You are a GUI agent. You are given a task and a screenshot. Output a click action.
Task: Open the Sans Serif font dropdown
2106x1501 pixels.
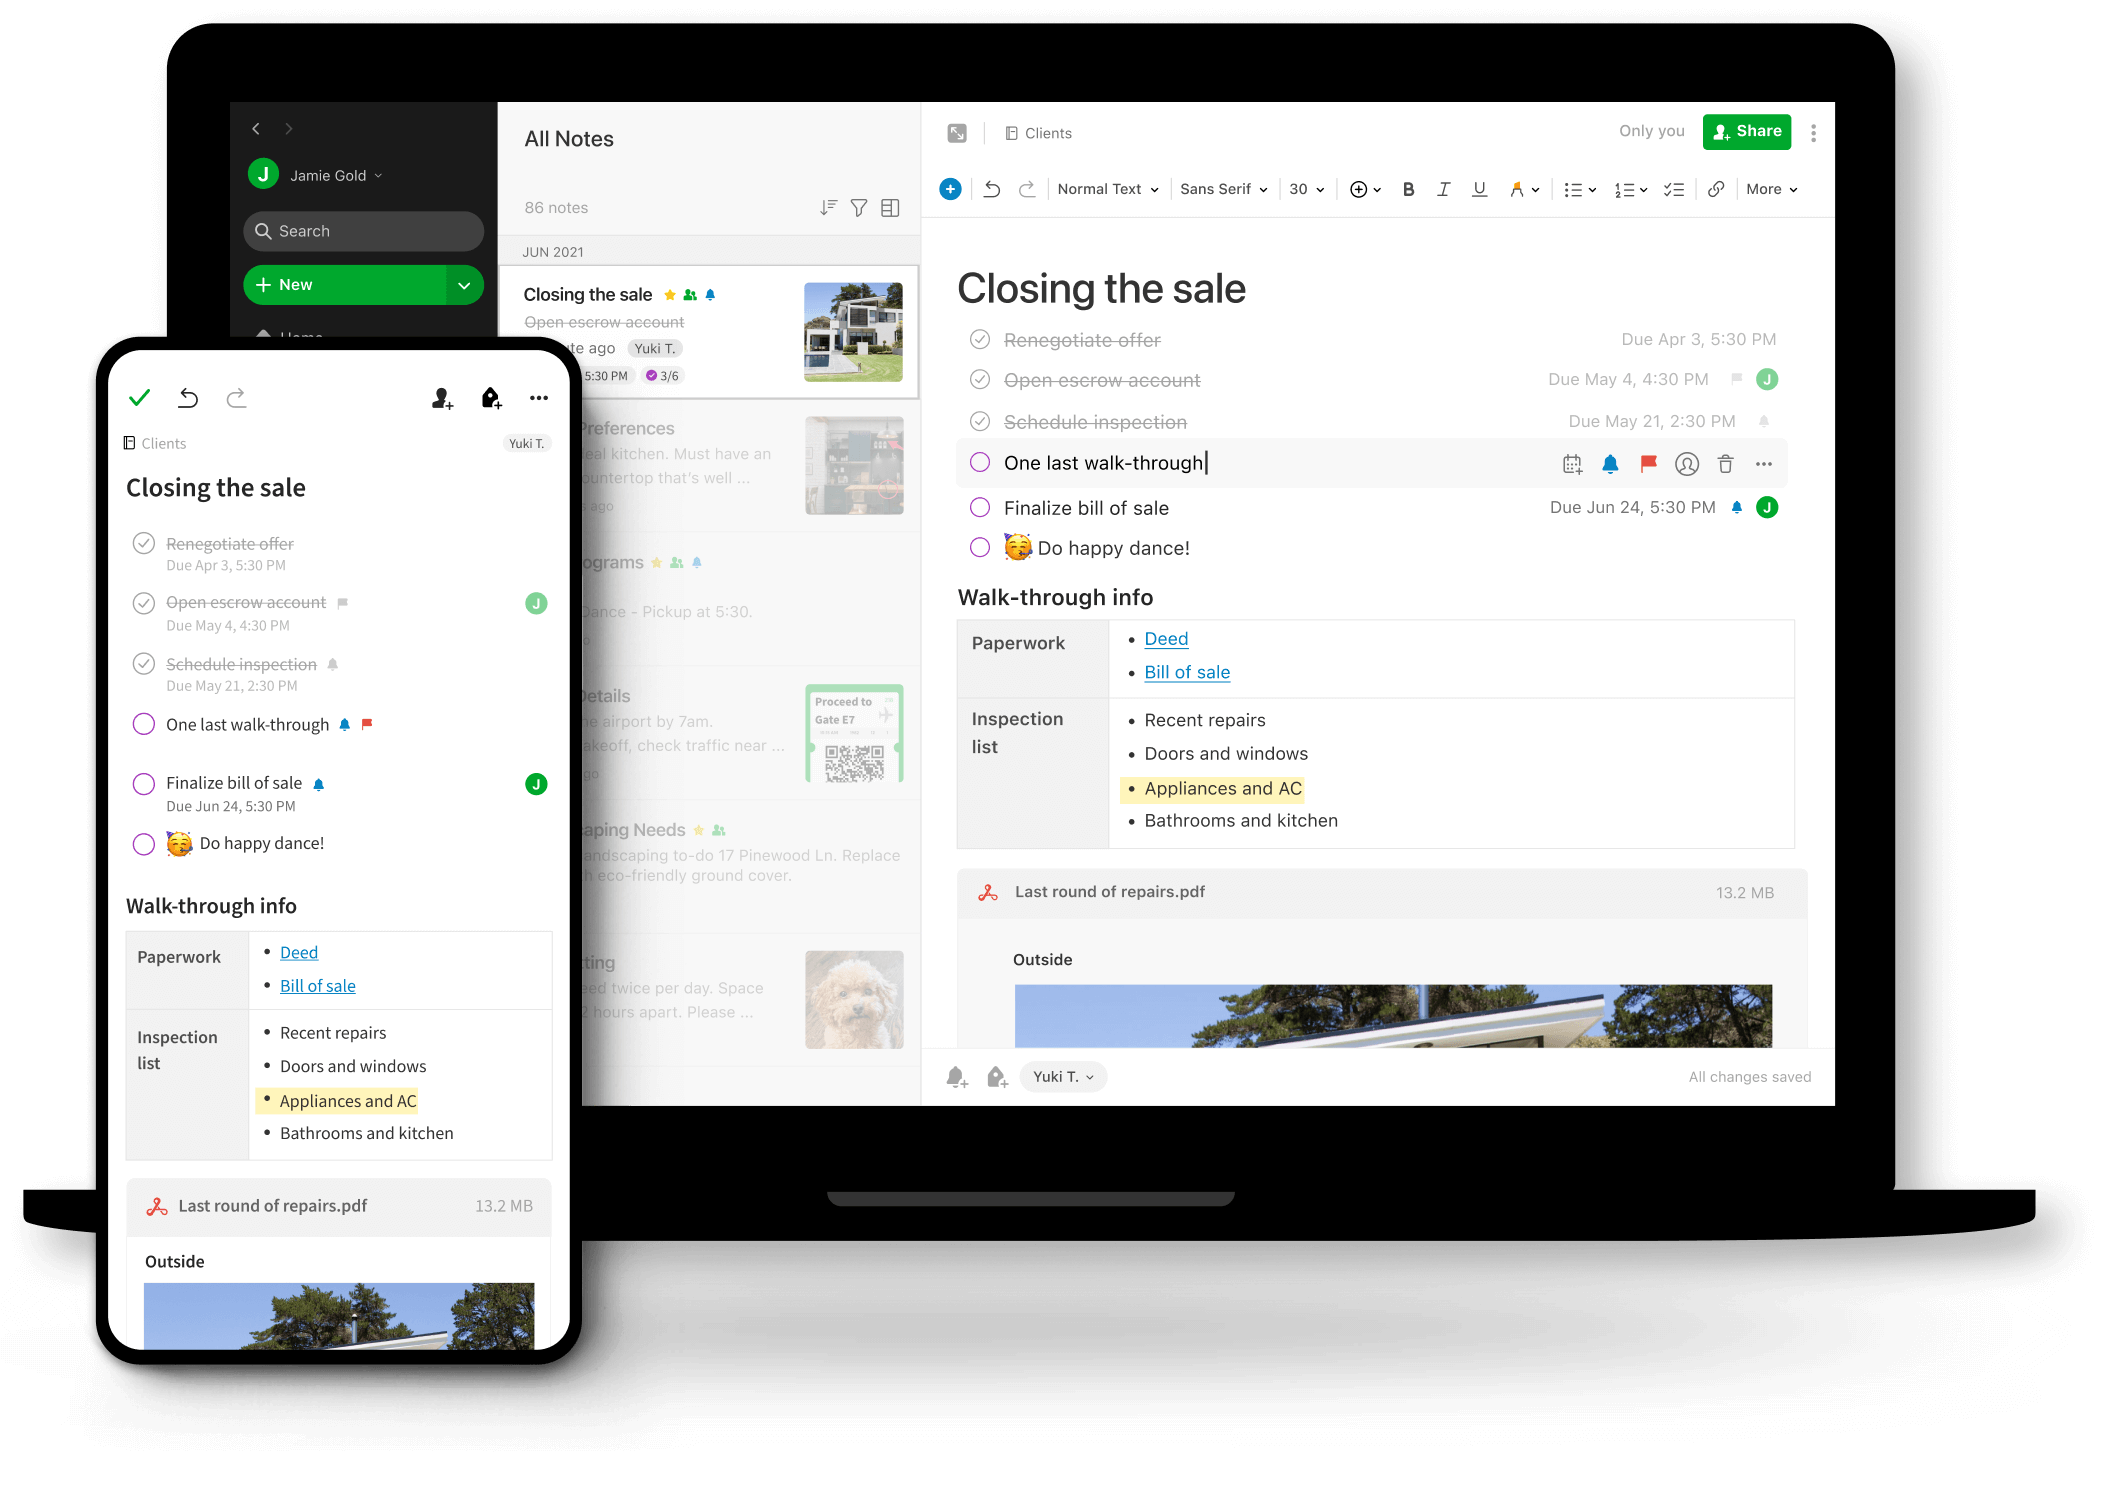[1223, 188]
